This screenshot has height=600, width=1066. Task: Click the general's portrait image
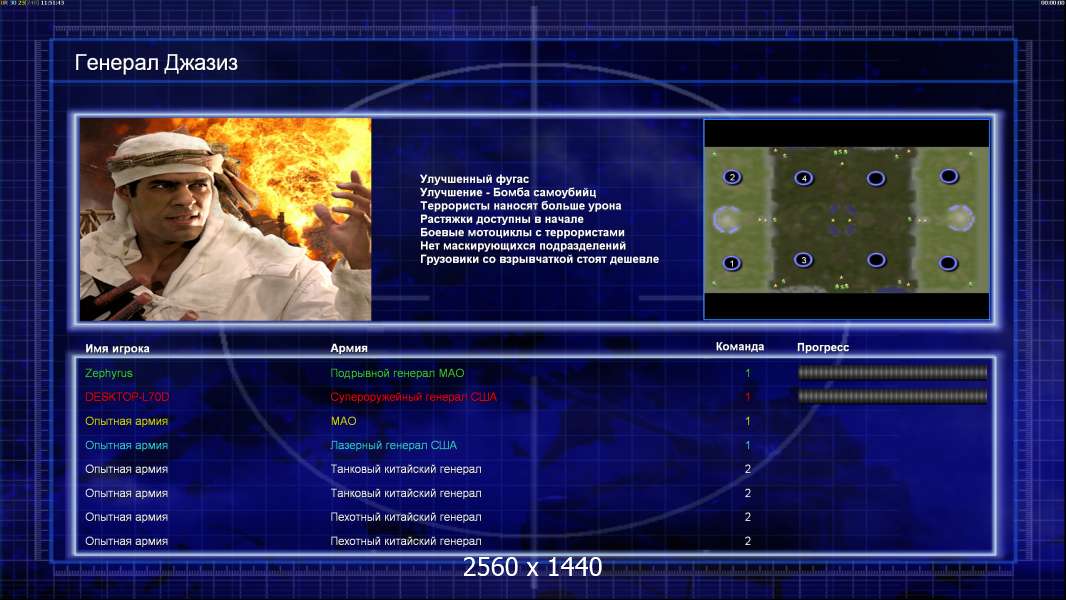[x=226, y=219]
